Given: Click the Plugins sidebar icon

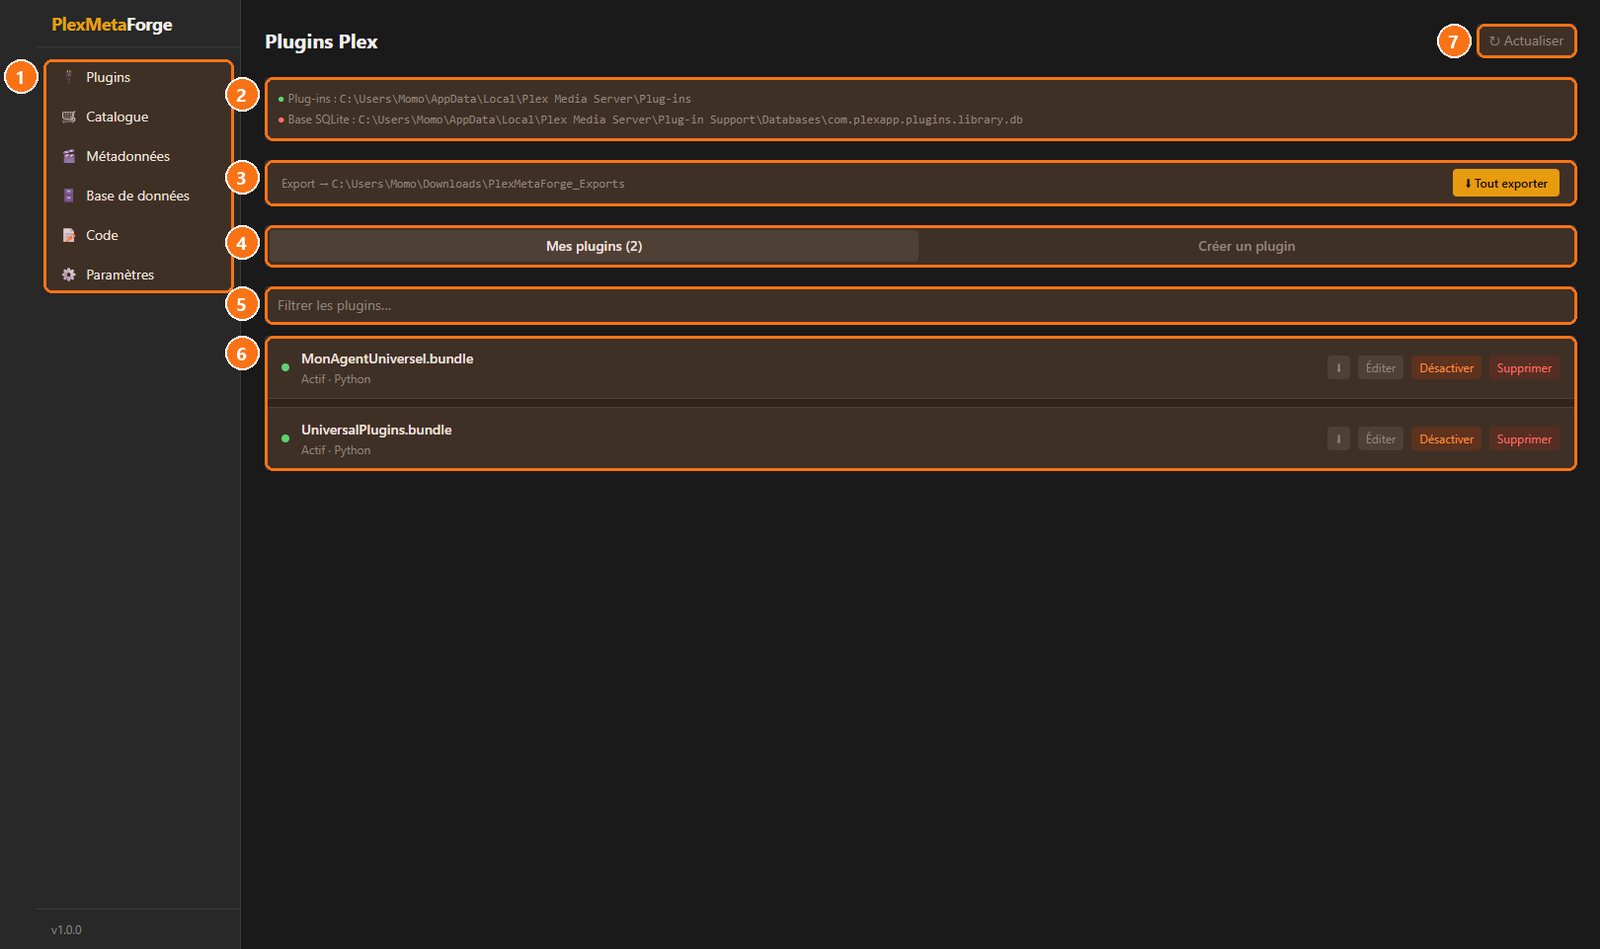Looking at the screenshot, I should (69, 77).
